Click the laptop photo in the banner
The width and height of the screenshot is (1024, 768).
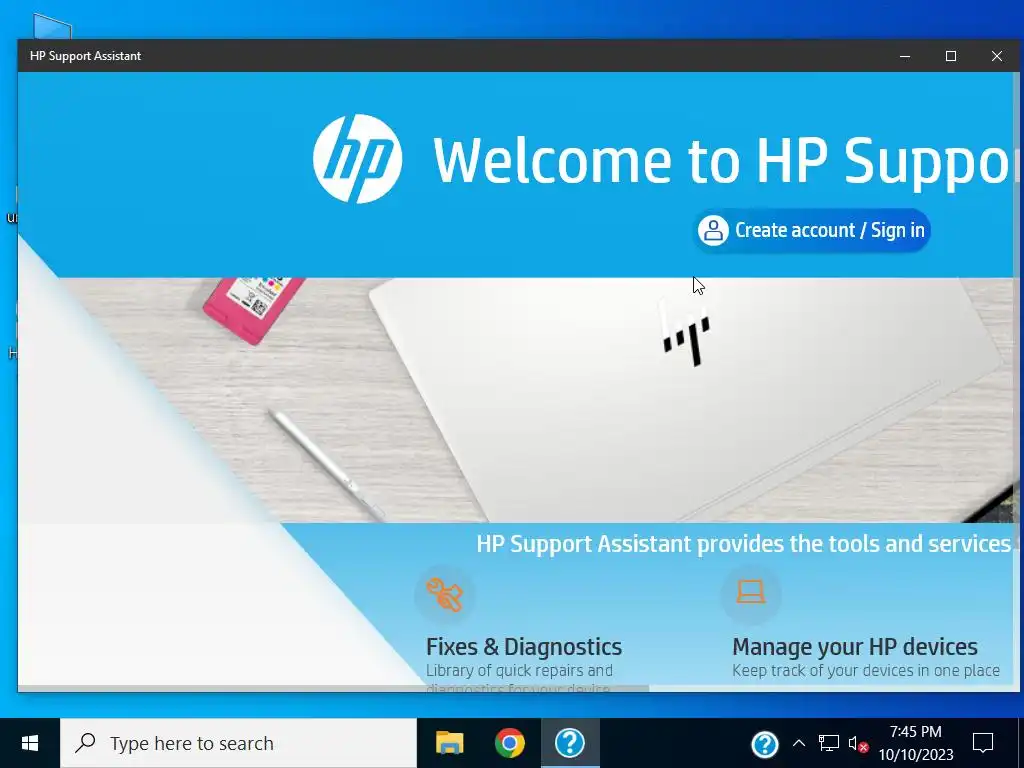(686, 398)
